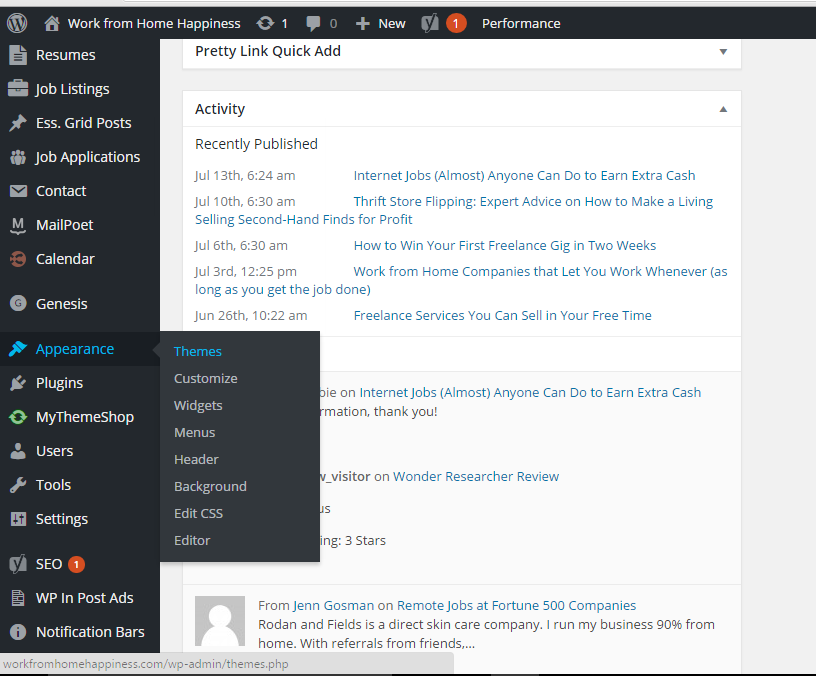The image size is (816, 676).
Task: Click the Yoast notification badge in toolbar
Action: point(455,23)
